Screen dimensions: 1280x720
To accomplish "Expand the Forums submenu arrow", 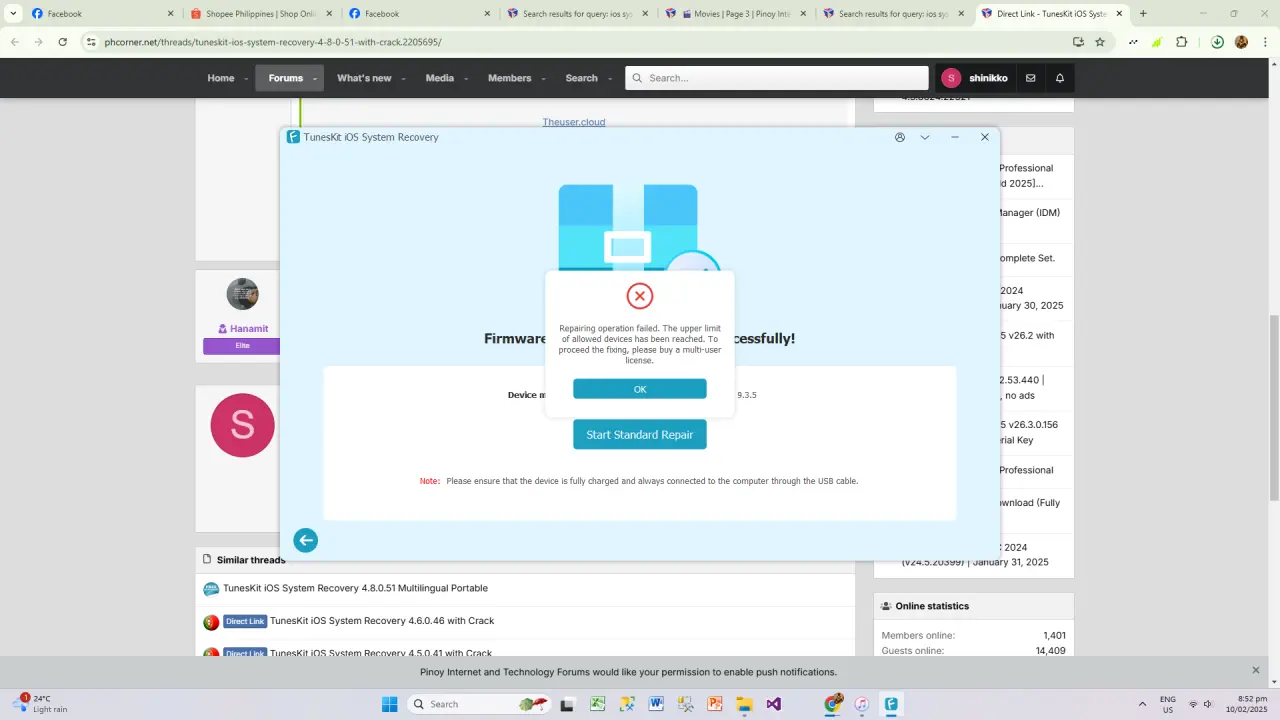I will click(x=315, y=79).
